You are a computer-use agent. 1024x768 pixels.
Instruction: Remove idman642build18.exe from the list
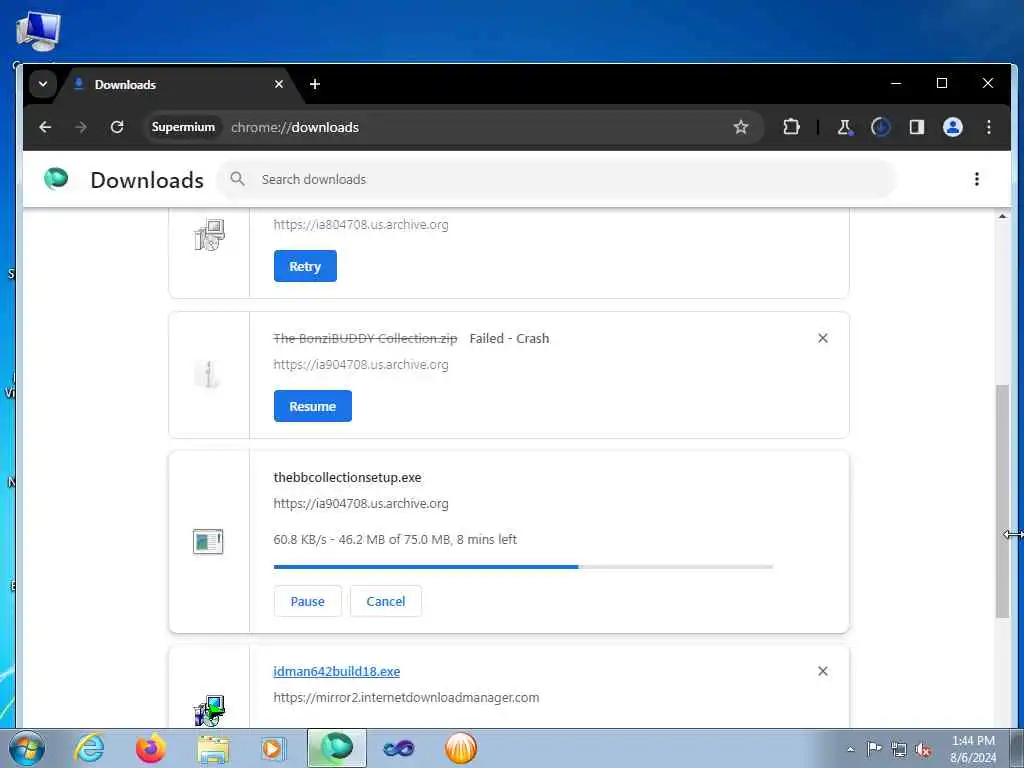pos(823,671)
